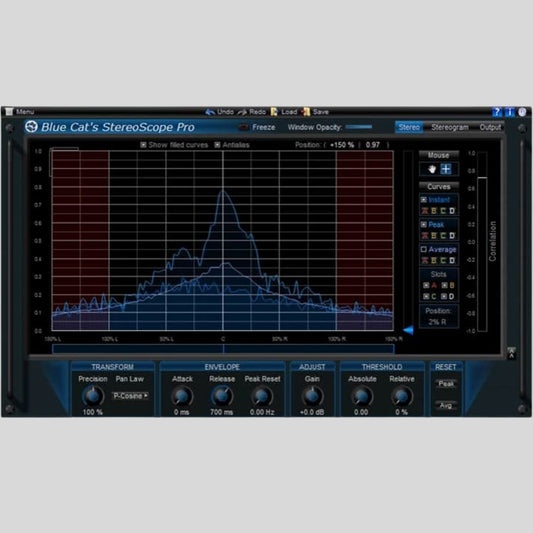Click slot D icon under Peak
The height and width of the screenshot is (533, 533).
point(452,236)
